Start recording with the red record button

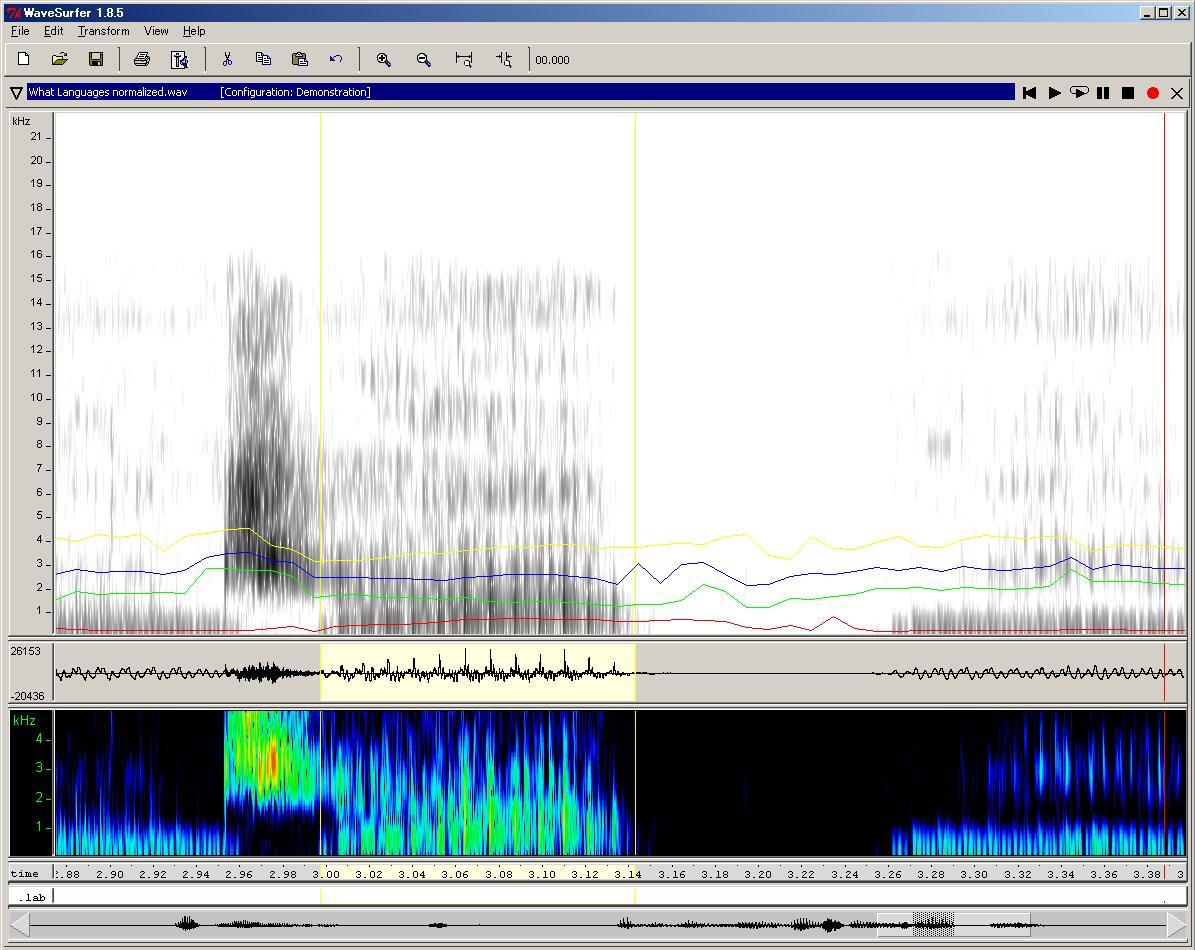1152,93
